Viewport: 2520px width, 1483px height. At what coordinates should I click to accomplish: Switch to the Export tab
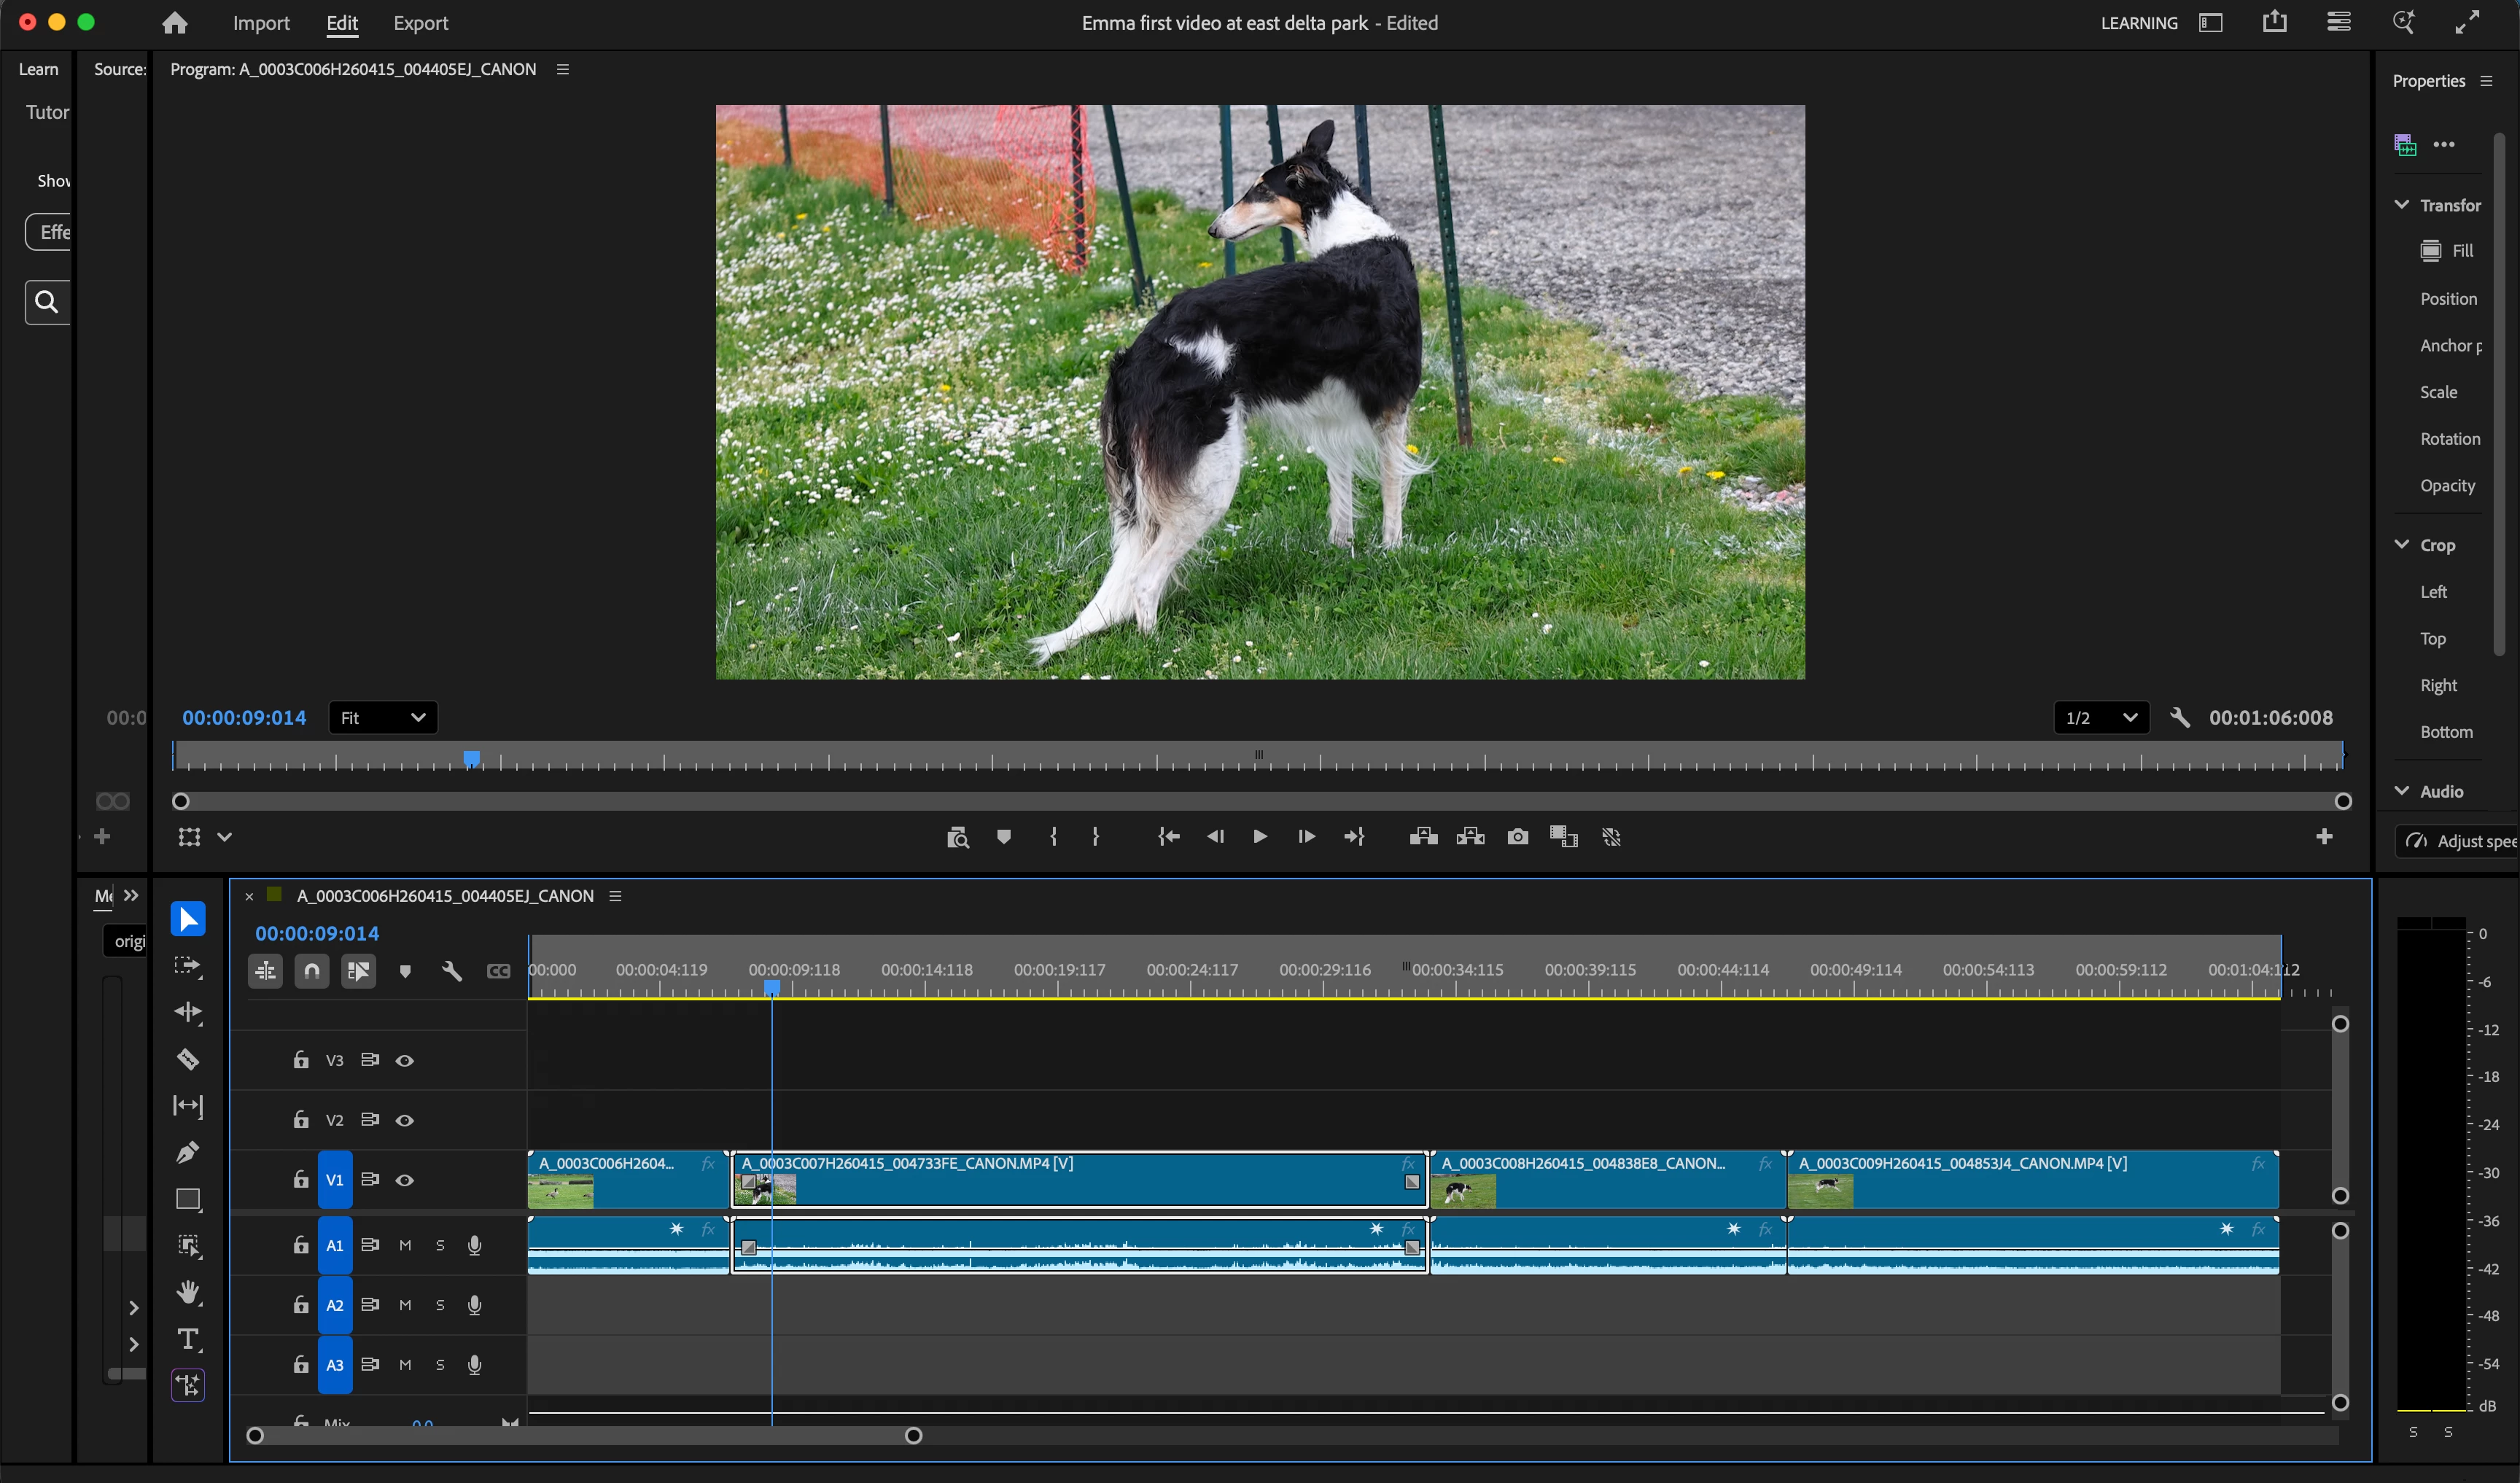click(420, 23)
